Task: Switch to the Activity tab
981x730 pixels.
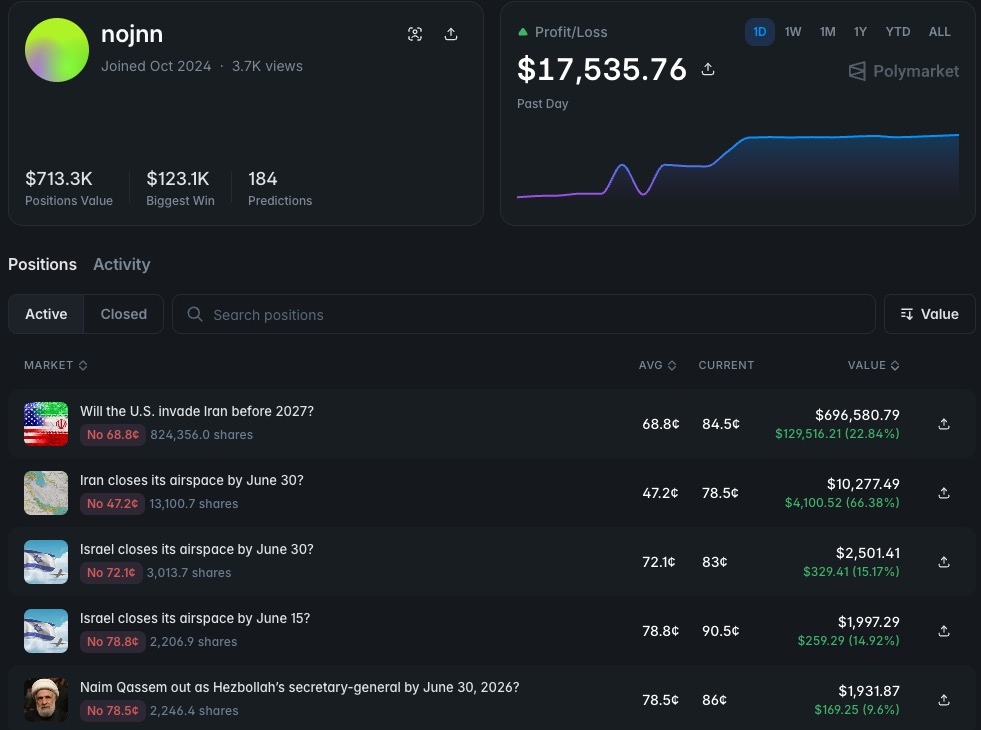Action: tap(122, 265)
